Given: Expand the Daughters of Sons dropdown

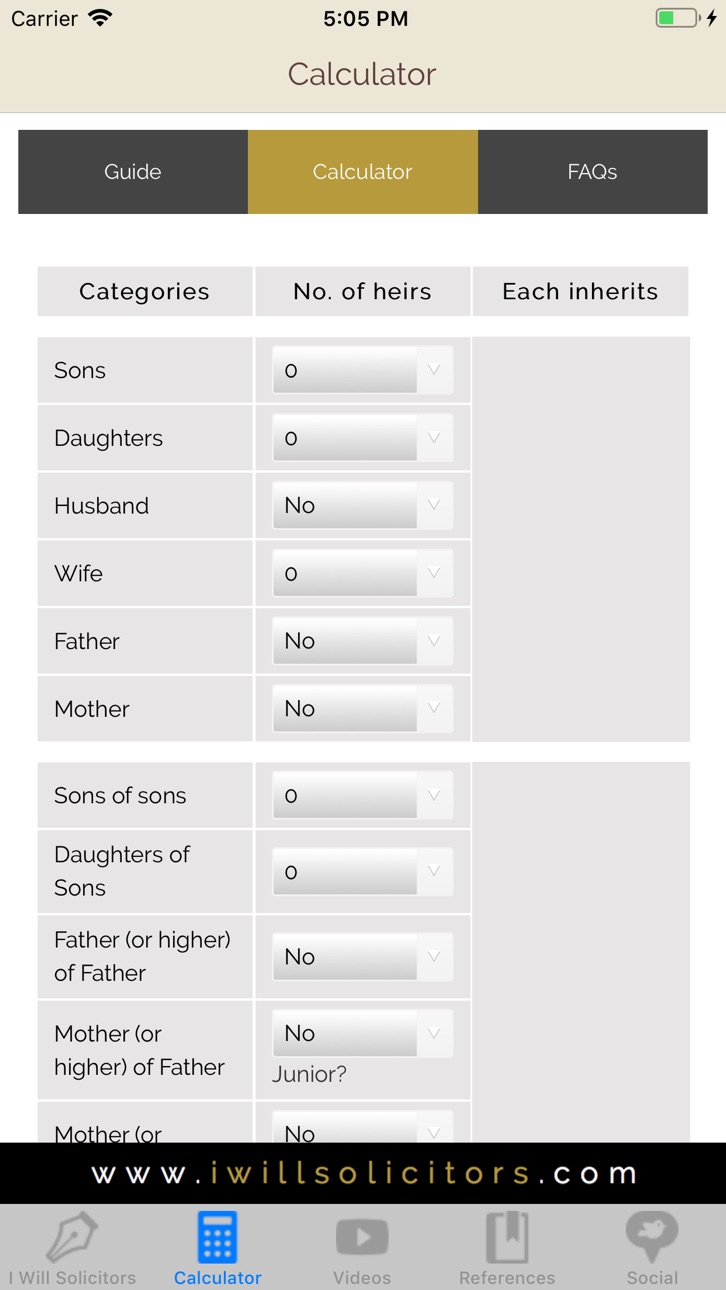Looking at the screenshot, I should coord(362,871).
